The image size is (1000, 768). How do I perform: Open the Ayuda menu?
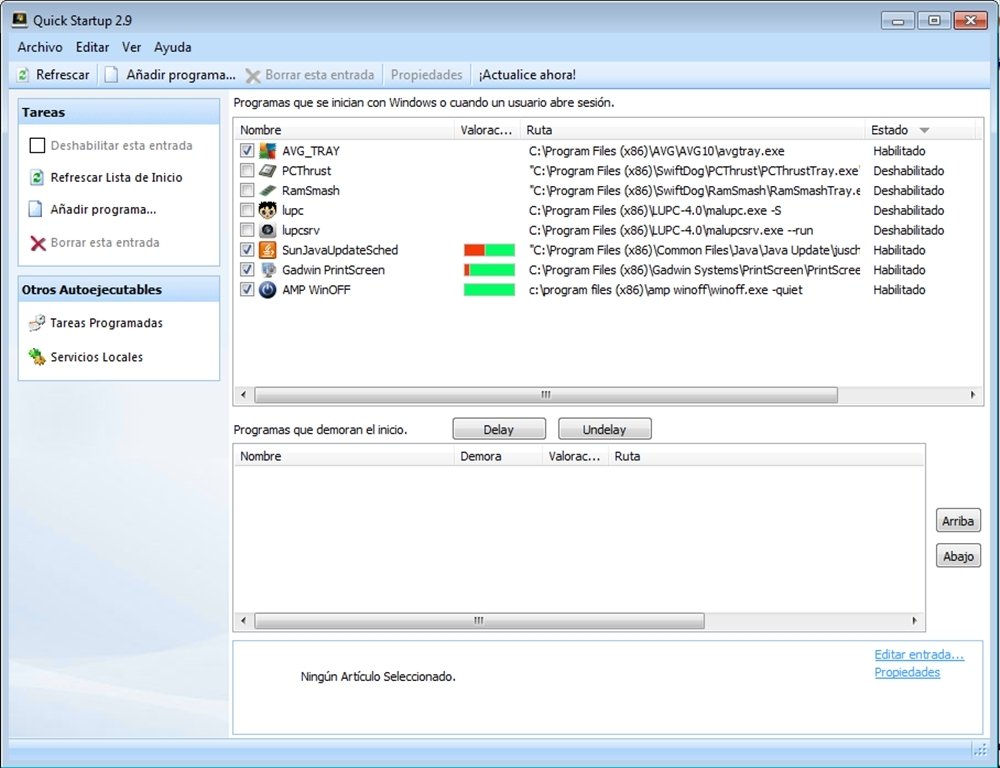[172, 47]
